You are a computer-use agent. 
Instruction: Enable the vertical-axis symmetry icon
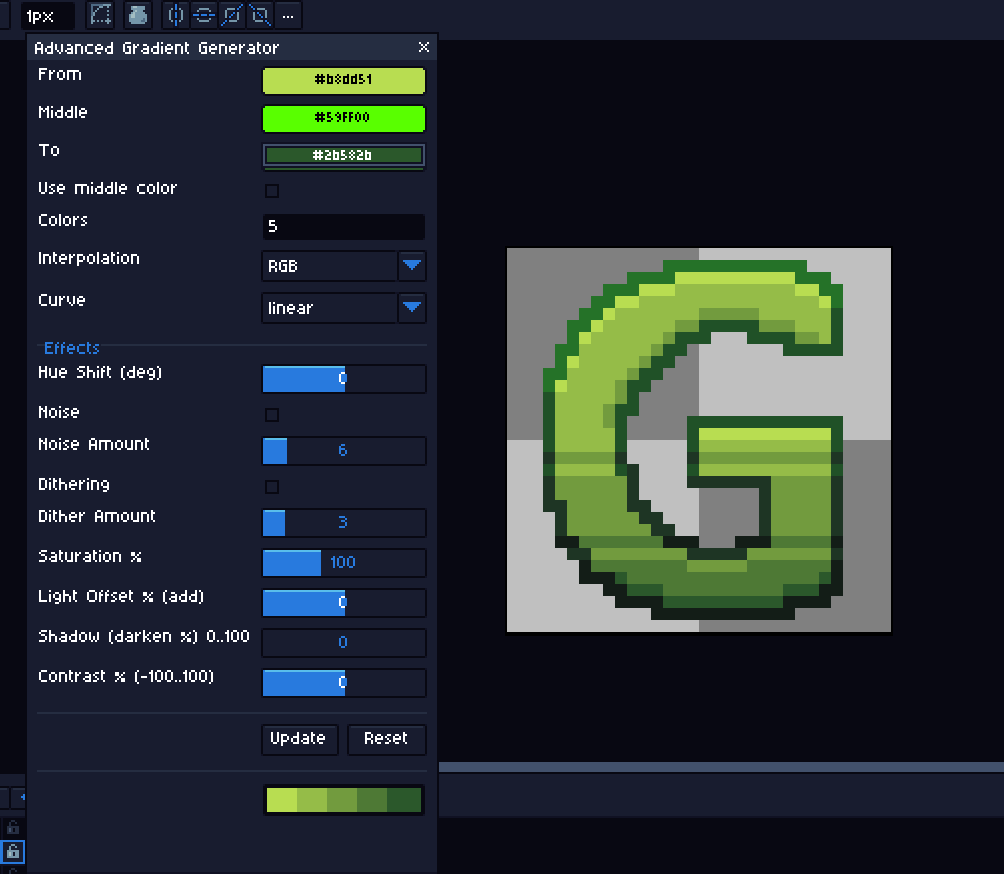pos(175,15)
